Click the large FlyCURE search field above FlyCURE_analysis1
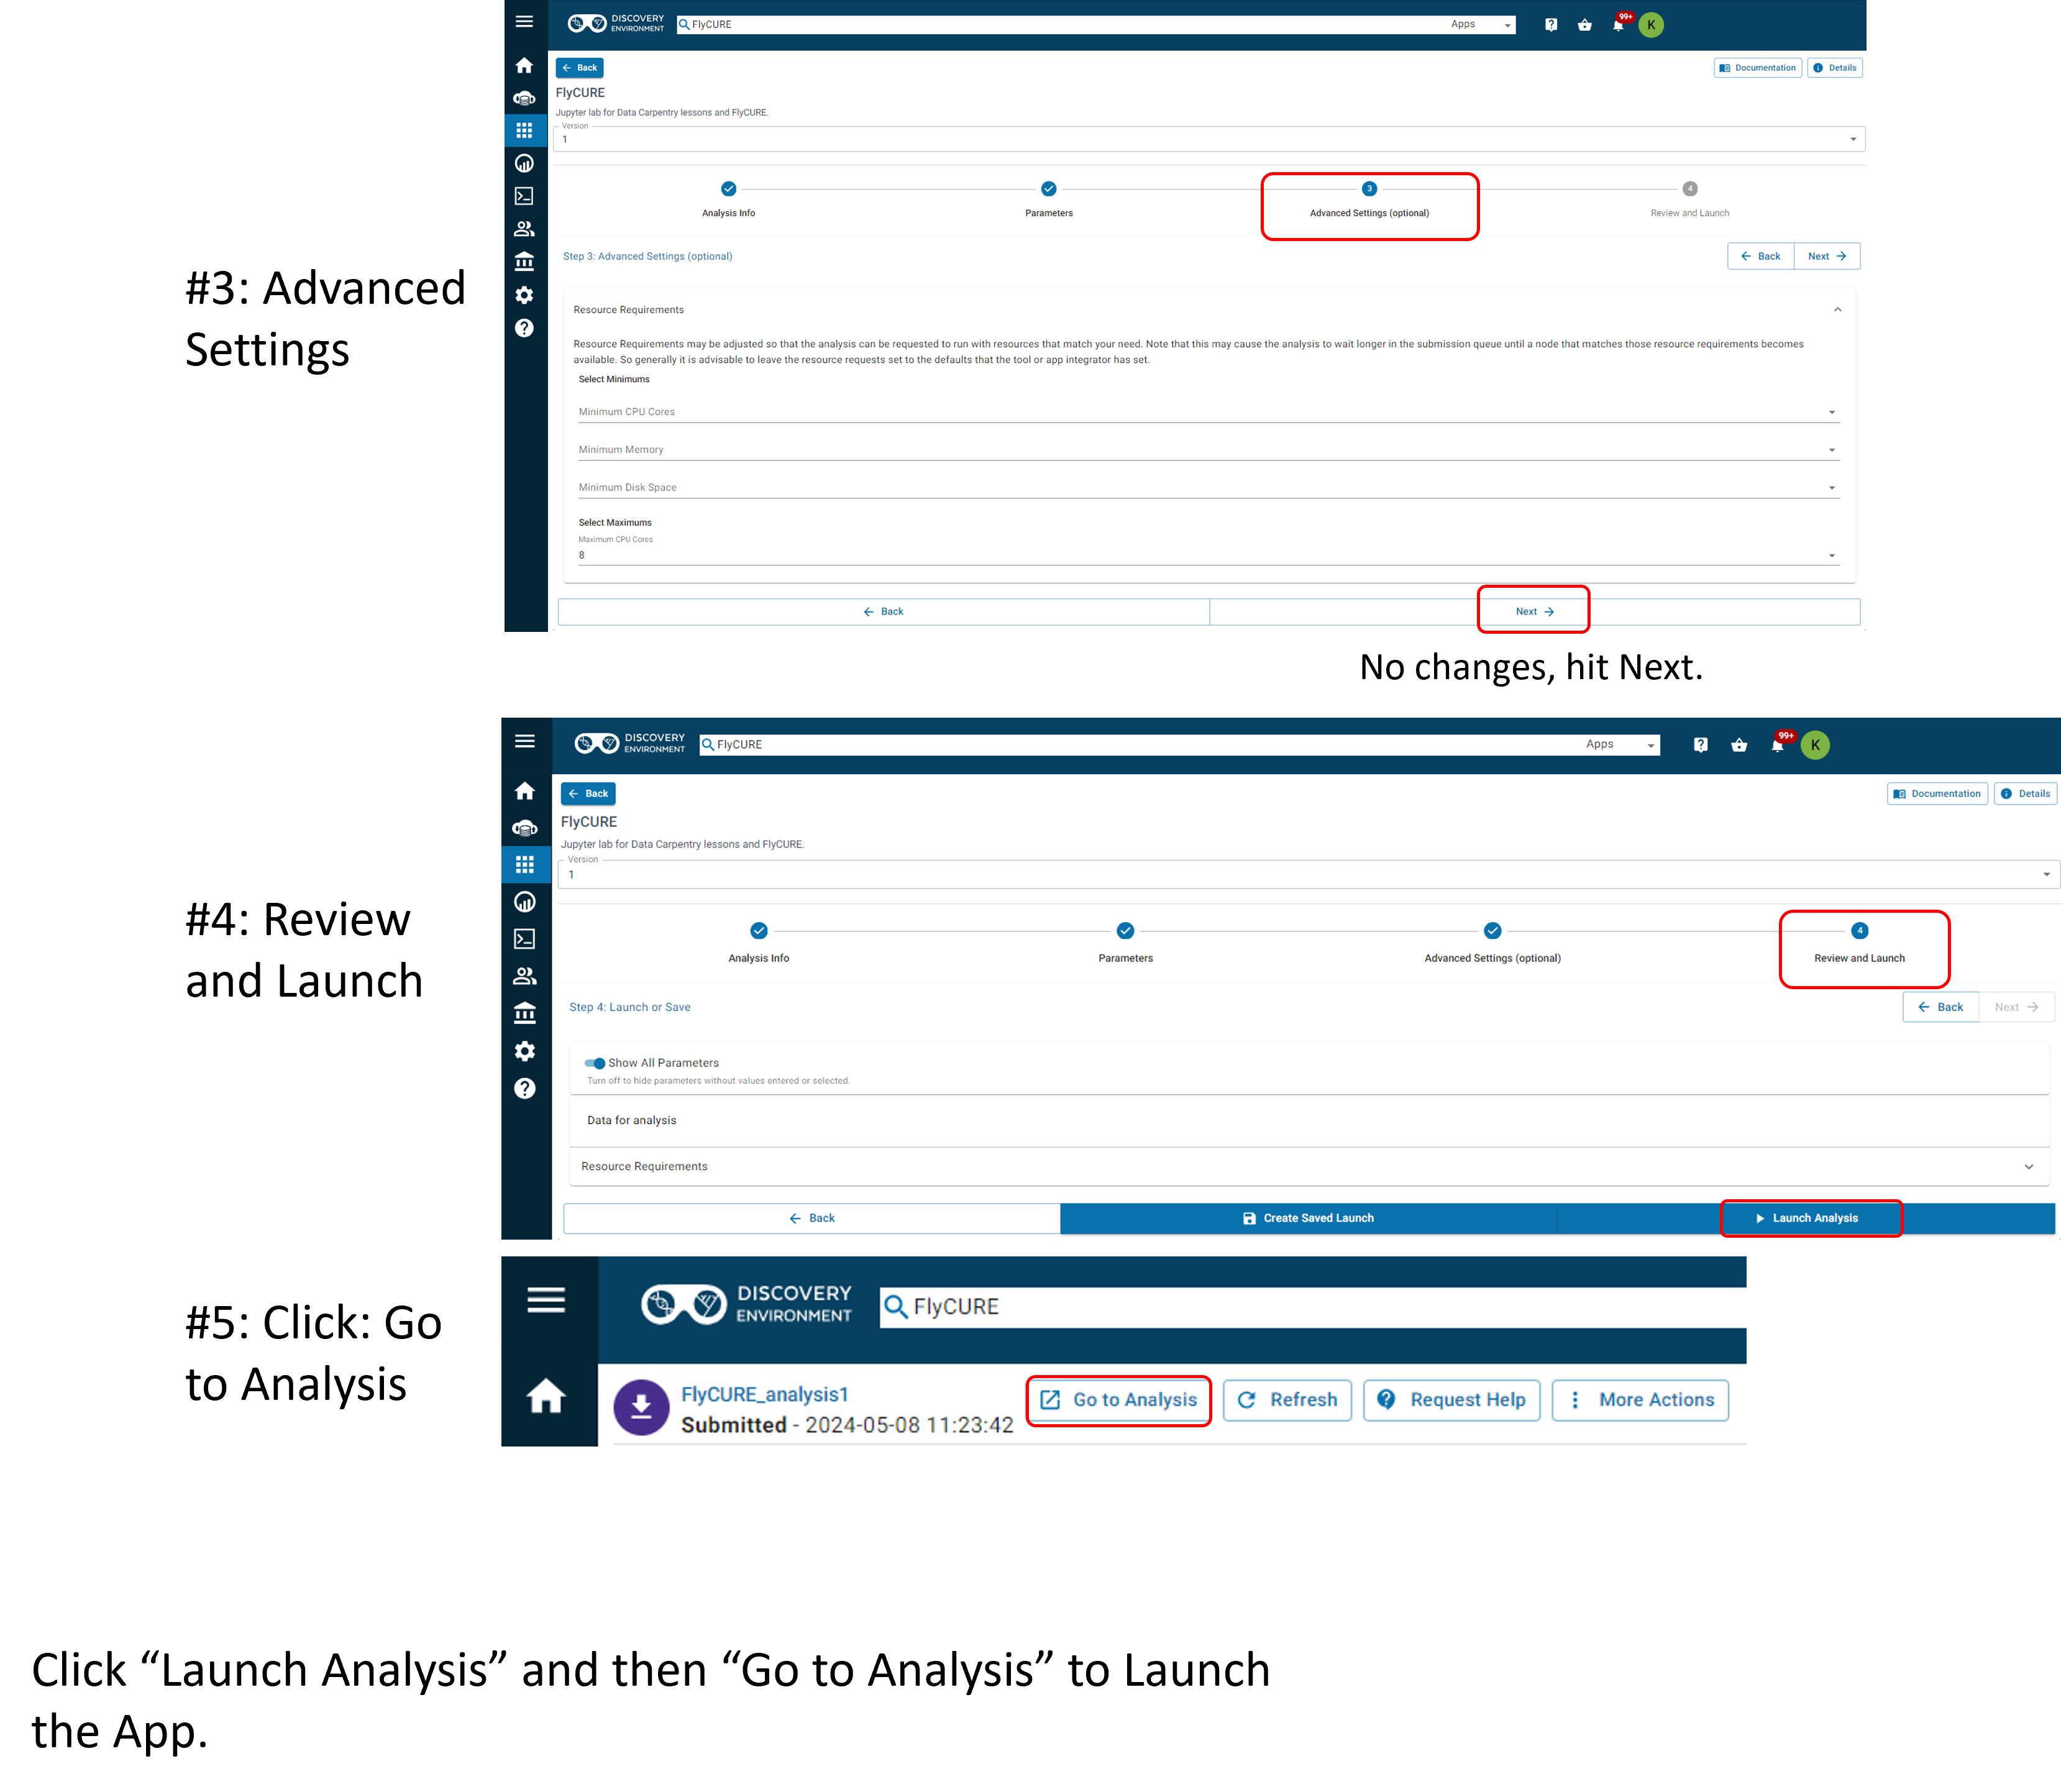Screen dimensions: 2061x1792 pyautogui.click(x=1313, y=1307)
